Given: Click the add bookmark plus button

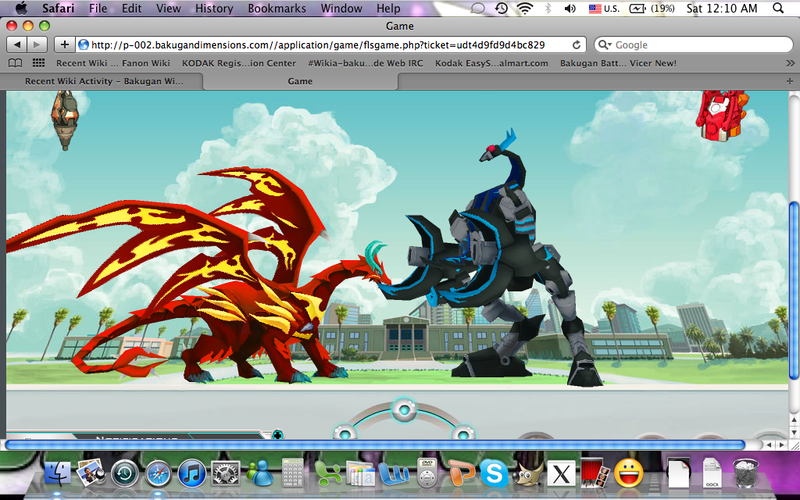Looking at the screenshot, I should [x=65, y=45].
